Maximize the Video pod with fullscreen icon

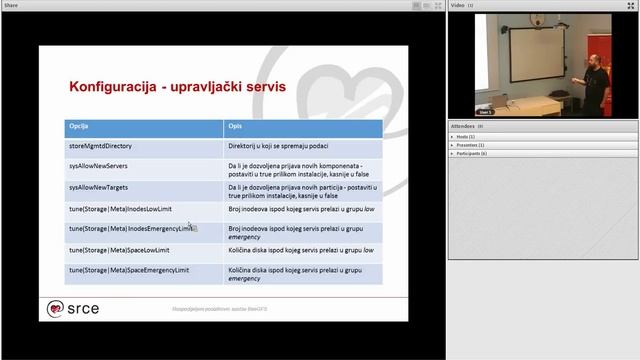631,5
